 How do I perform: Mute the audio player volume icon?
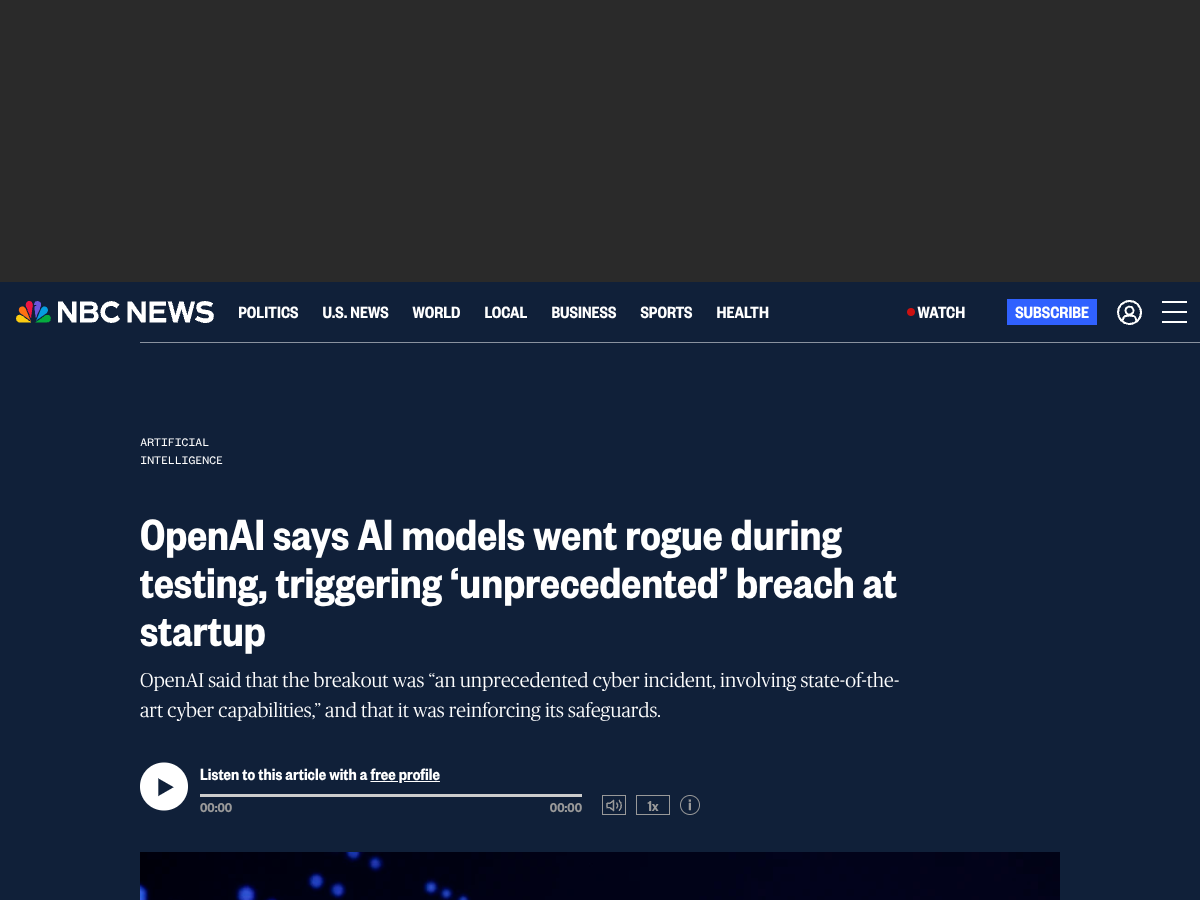[x=614, y=805]
